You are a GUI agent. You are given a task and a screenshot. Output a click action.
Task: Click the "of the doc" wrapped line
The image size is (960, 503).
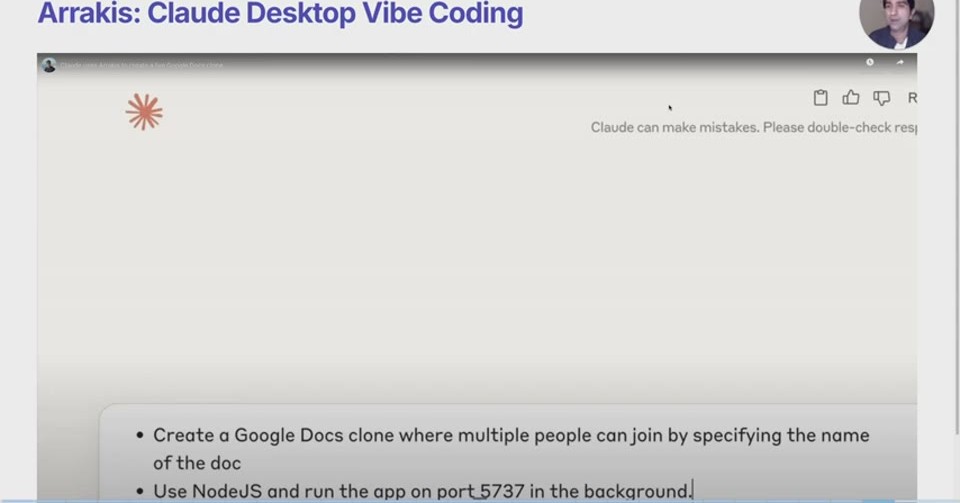pos(197,463)
